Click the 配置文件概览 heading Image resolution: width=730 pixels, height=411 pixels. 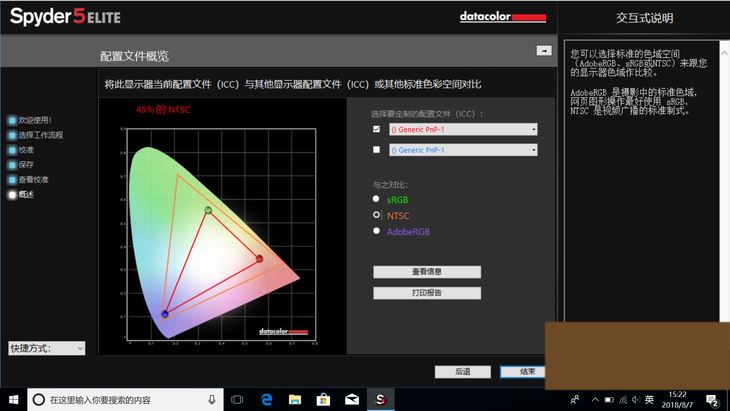(x=134, y=56)
